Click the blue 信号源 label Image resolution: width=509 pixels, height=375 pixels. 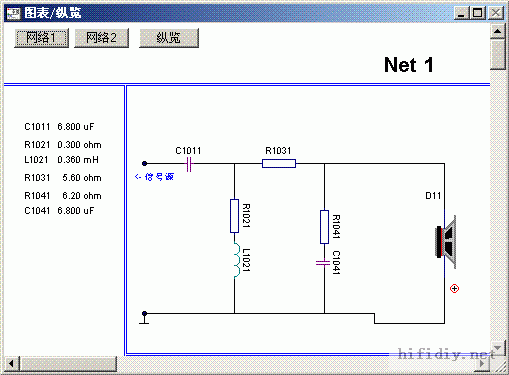(154, 177)
